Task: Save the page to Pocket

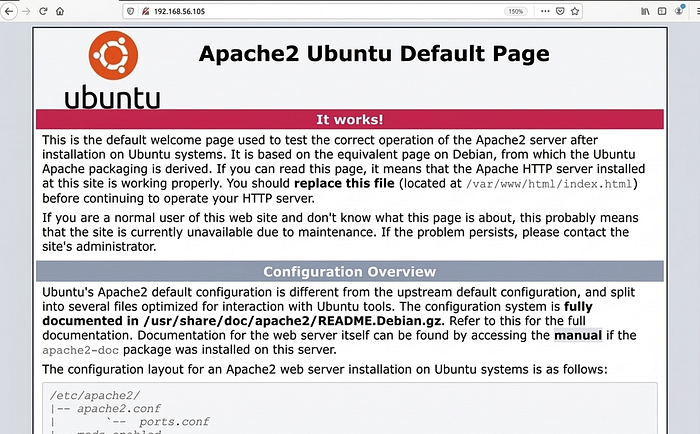Action: [x=560, y=11]
